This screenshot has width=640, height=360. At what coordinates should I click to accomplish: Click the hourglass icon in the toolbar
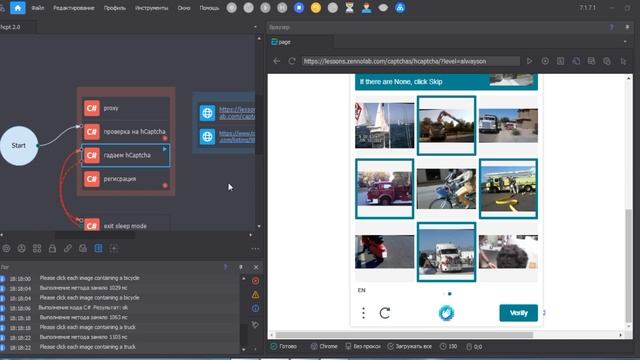pos(349,8)
